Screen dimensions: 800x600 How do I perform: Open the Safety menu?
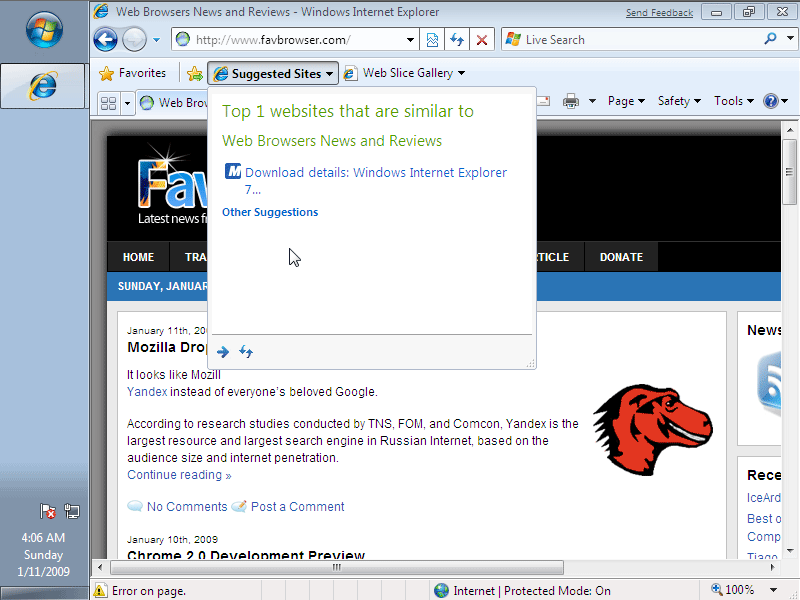(x=679, y=101)
